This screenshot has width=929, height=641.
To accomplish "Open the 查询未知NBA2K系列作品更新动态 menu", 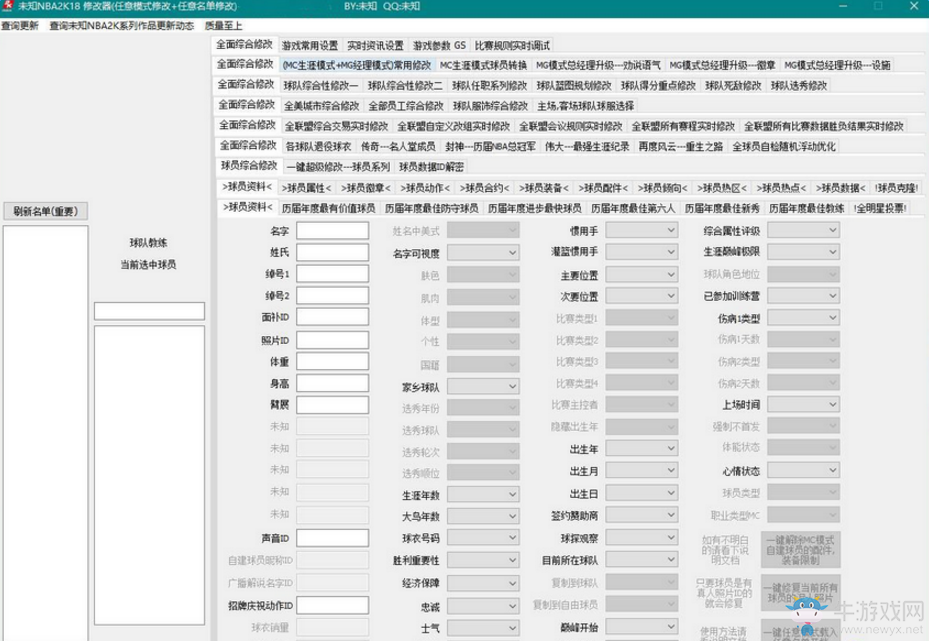I will coord(121,25).
